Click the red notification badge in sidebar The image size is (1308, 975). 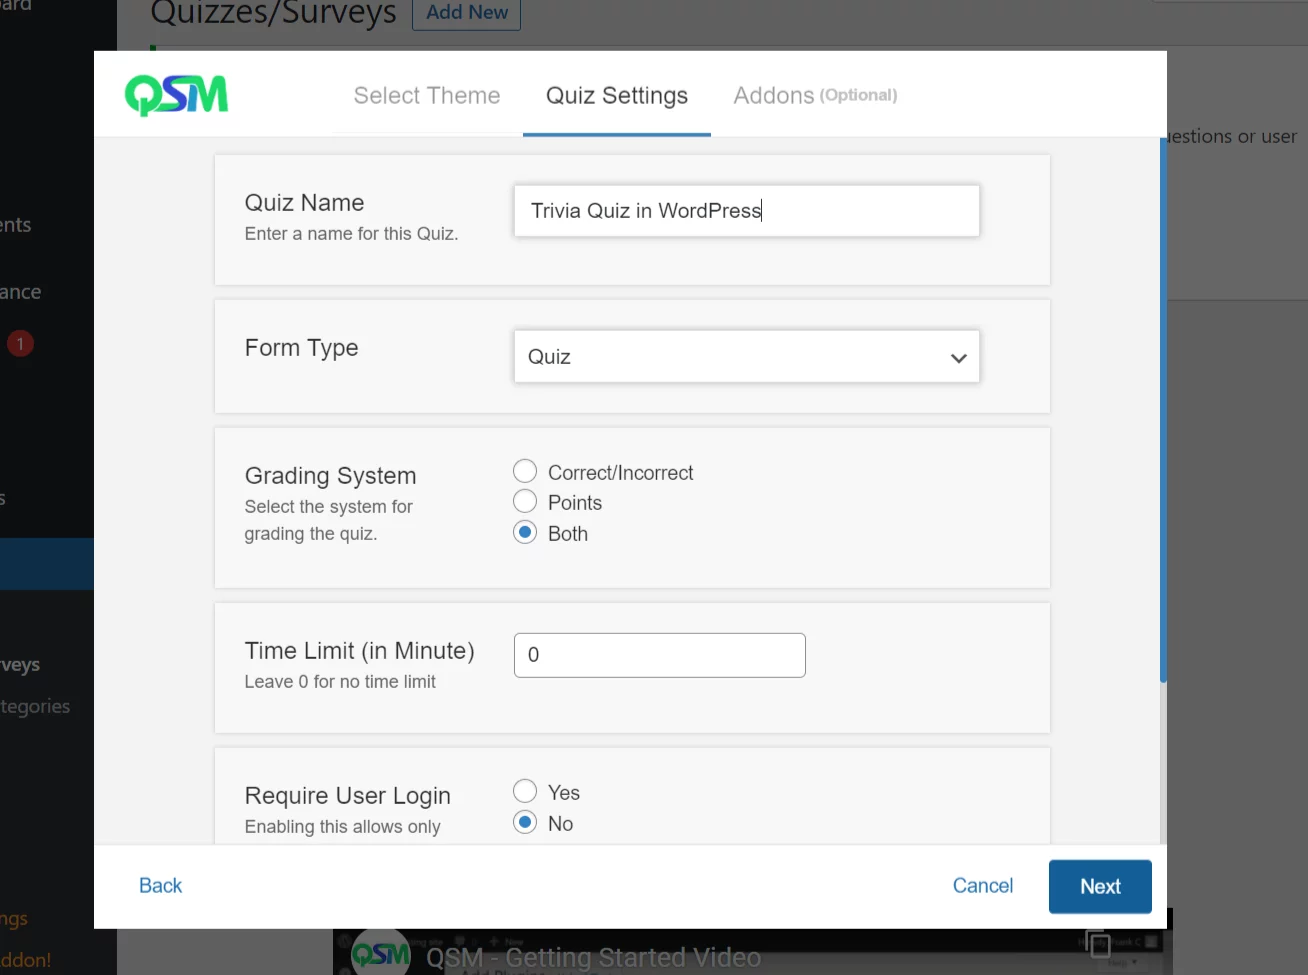pos(20,343)
